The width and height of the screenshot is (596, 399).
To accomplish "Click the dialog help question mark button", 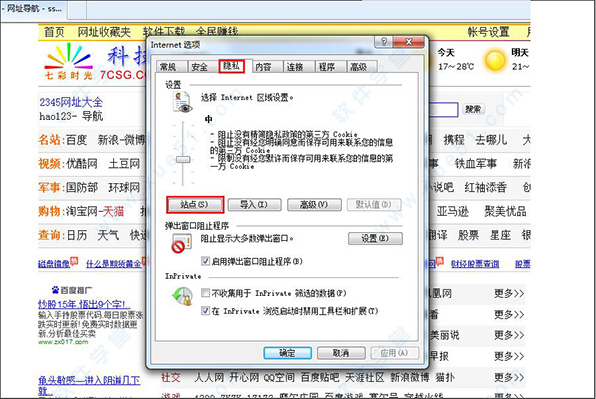I will pos(384,41).
